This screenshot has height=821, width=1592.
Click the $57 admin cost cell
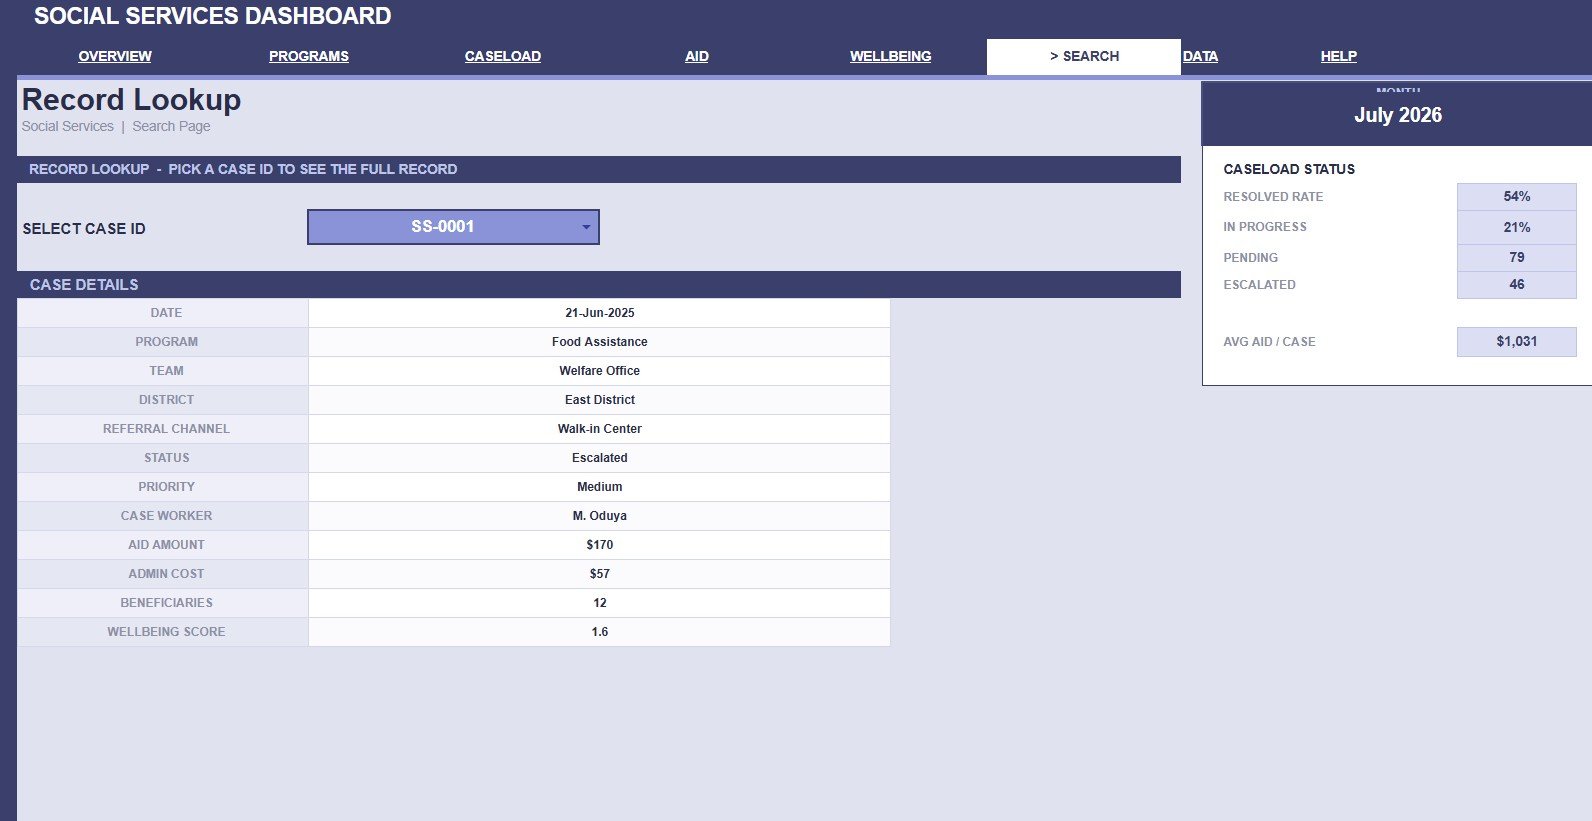pos(600,574)
